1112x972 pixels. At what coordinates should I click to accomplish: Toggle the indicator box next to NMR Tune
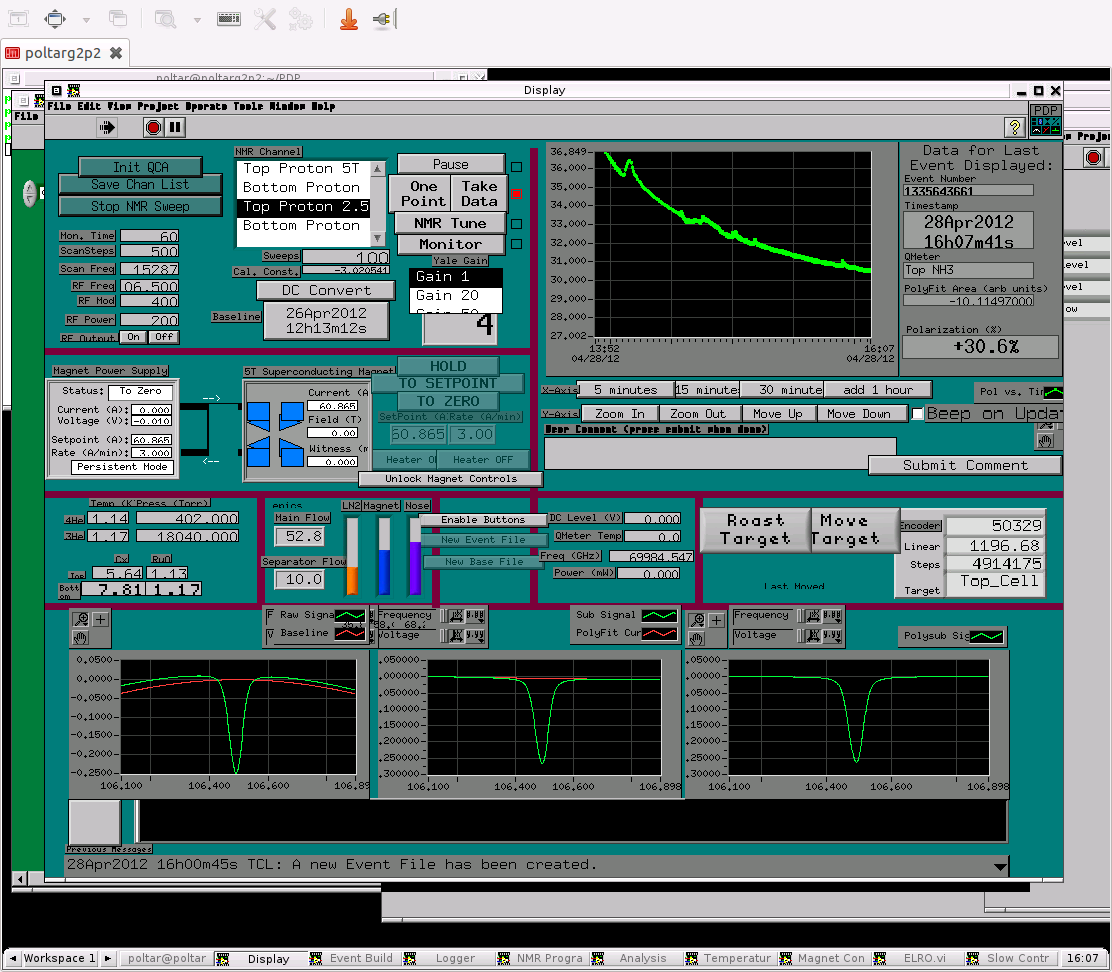tap(516, 224)
